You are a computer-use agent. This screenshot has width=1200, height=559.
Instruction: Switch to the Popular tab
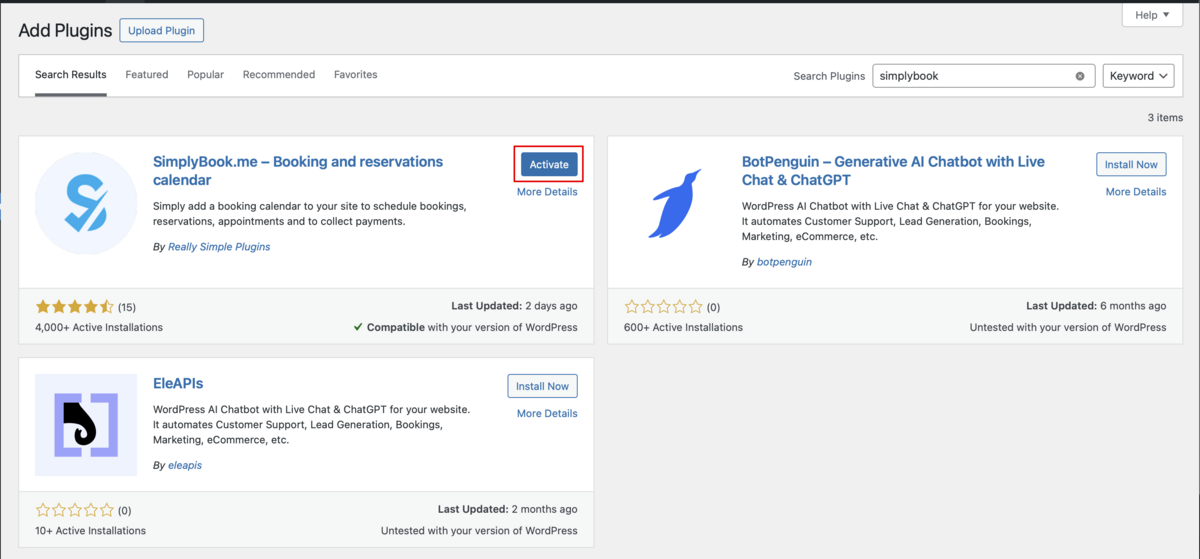205,75
